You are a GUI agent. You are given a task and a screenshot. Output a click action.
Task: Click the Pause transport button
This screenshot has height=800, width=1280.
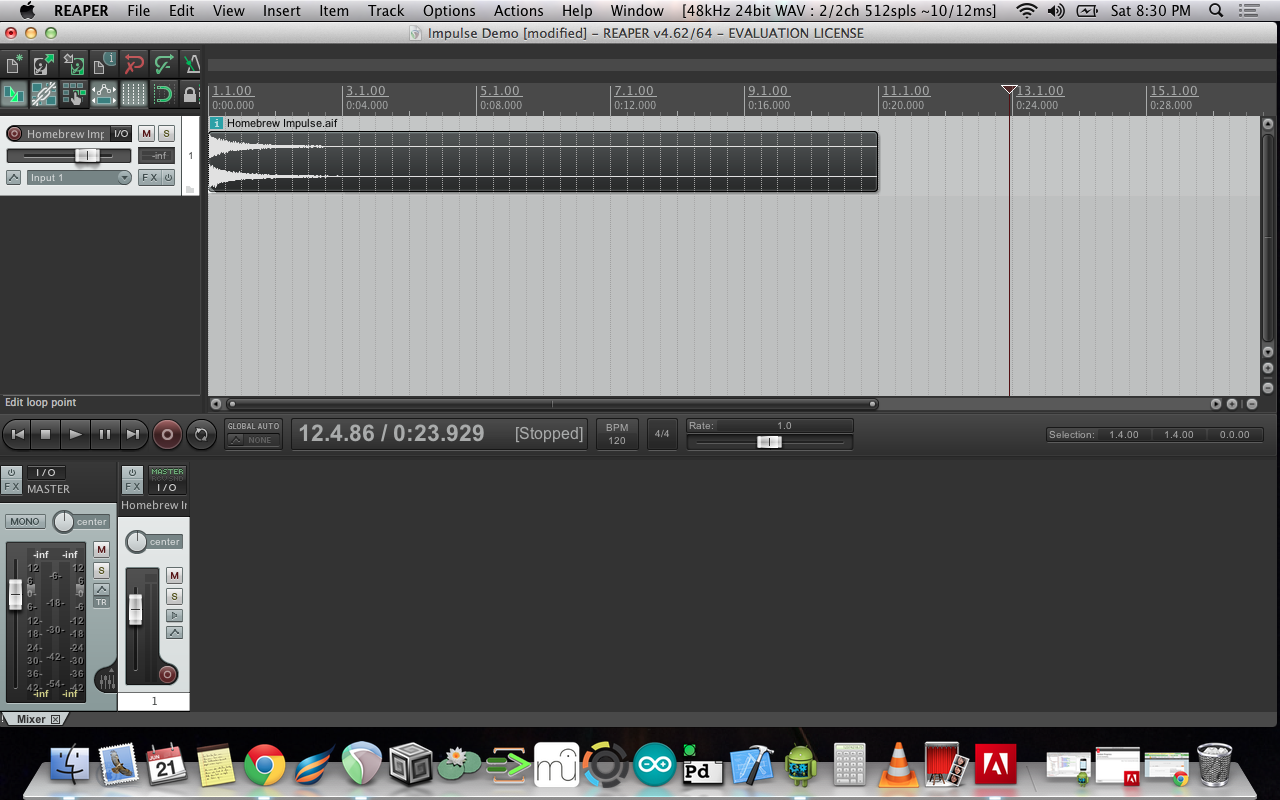click(x=104, y=434)
